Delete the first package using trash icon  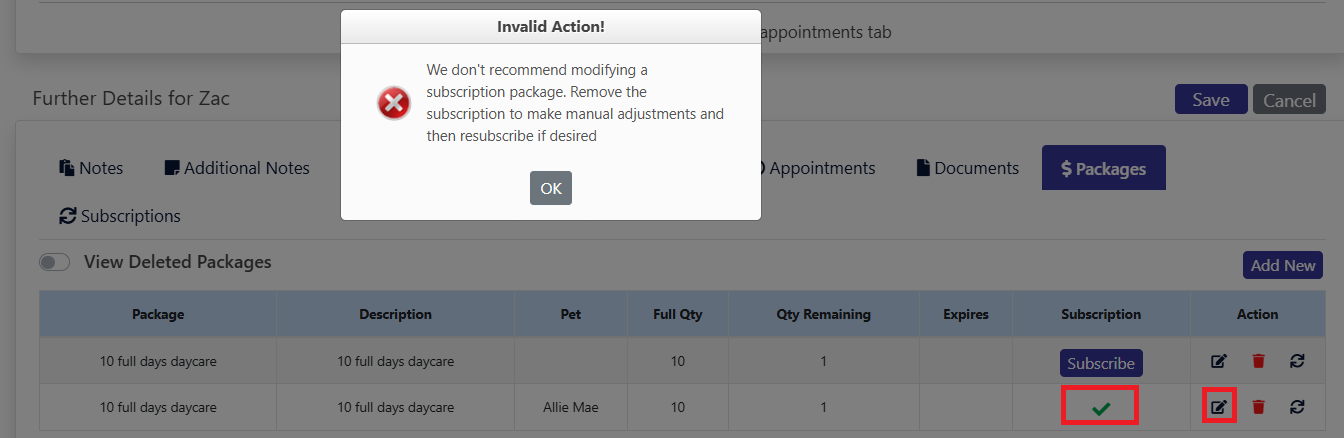(1258, 362)
